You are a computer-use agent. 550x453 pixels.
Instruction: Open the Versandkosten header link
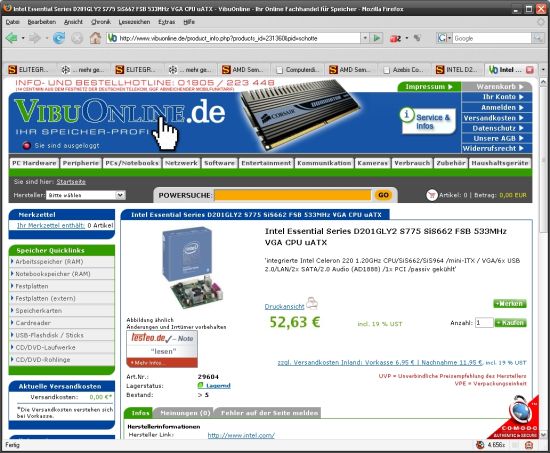[x=494, y=118]
